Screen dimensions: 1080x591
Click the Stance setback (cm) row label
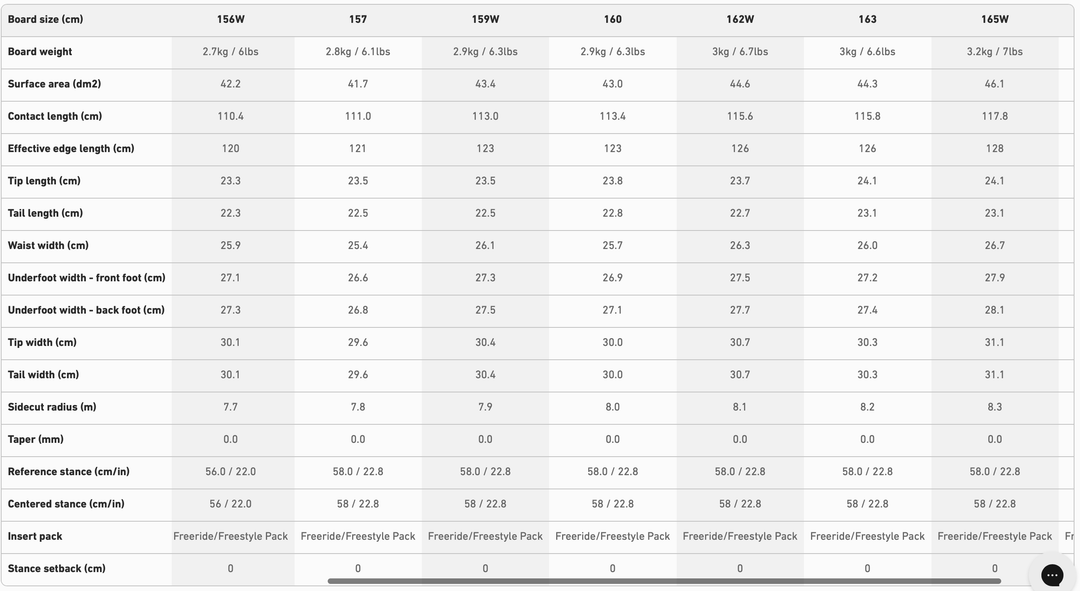coord(57,569)
